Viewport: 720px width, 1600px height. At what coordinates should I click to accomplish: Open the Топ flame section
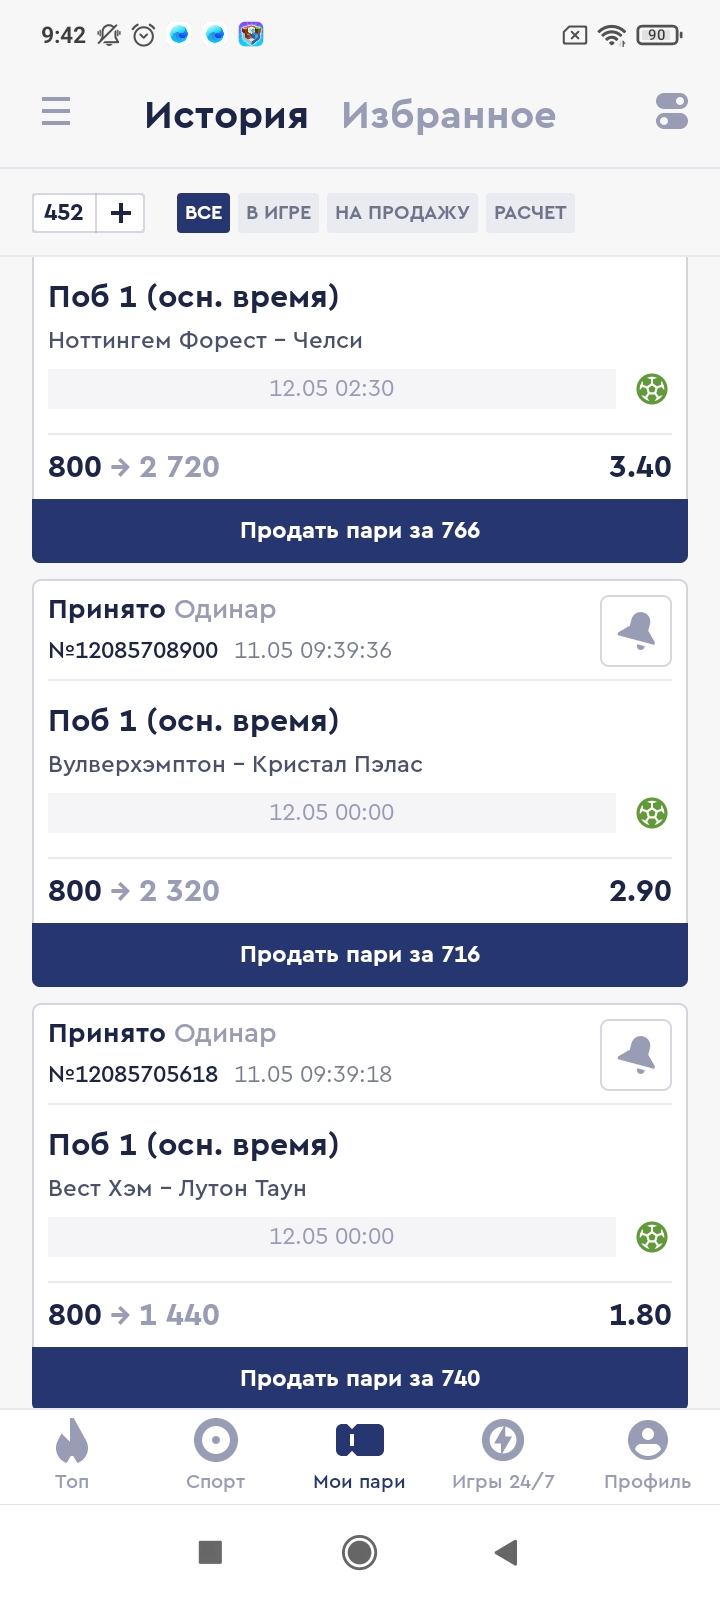tap(72, 1455)
